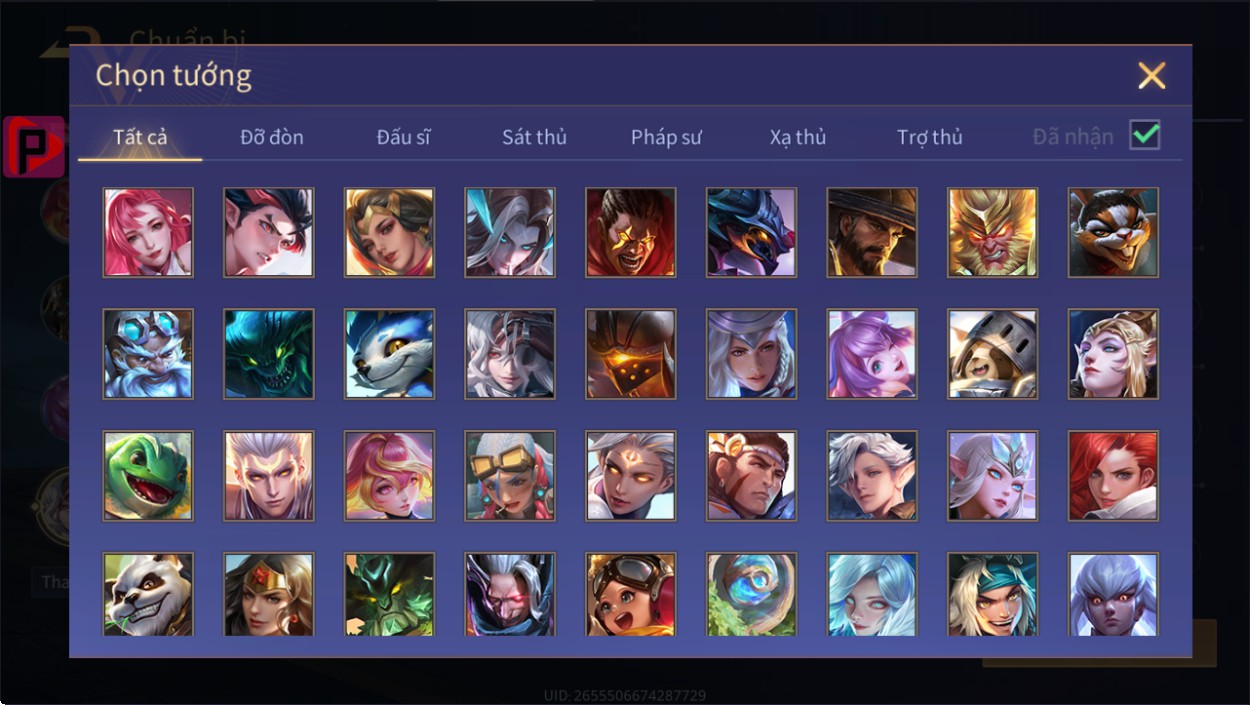The image size is (1250, 705).
Task: Open the Sát thủ tab
Action: (534, 137)
